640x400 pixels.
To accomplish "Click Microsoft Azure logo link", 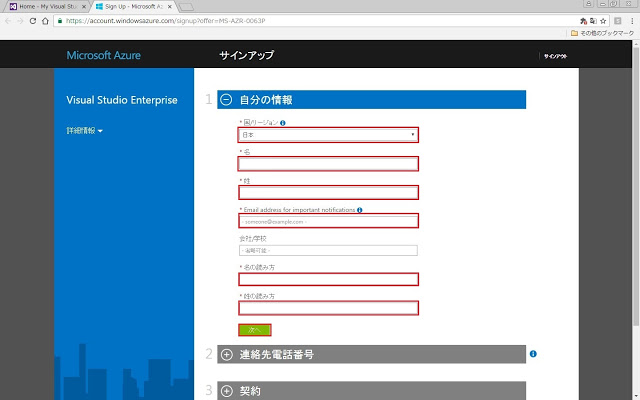I will [103, 56].
